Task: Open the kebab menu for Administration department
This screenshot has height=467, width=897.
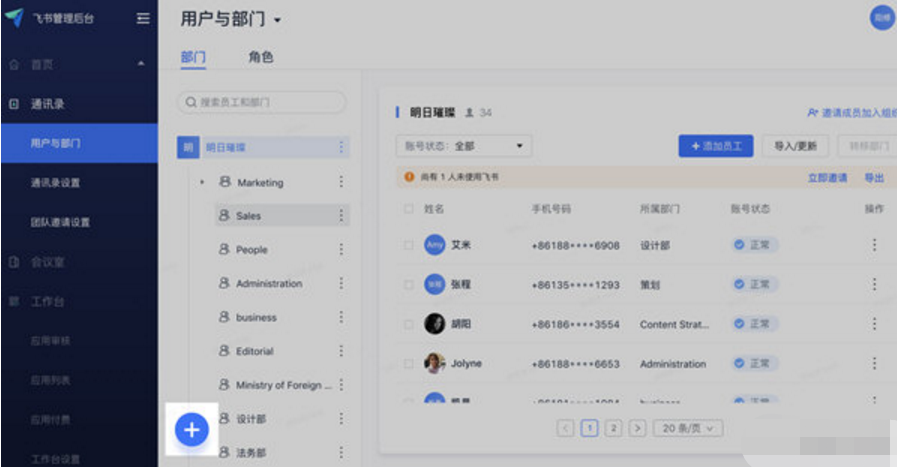Action: tap(341, 283)
